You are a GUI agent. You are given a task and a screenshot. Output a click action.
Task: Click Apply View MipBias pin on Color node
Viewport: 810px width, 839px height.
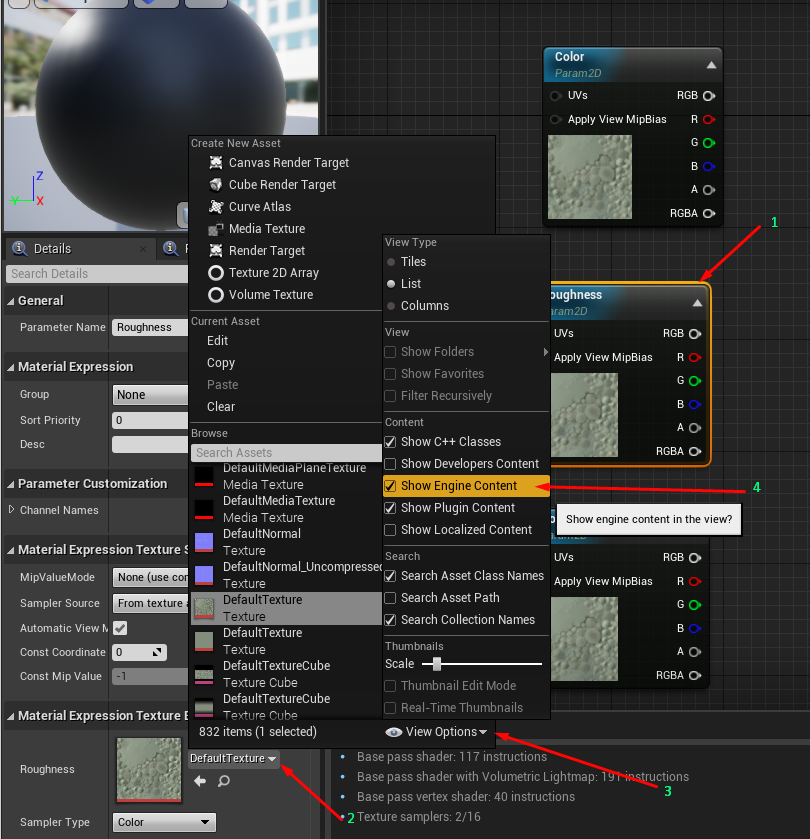tap(556, 119)
